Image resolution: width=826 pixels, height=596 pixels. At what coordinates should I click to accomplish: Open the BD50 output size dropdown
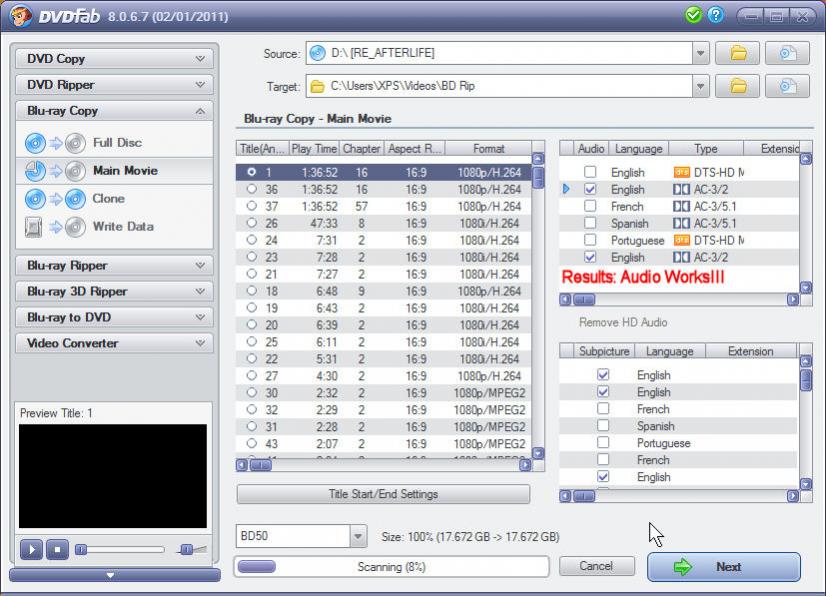point(359,537)
